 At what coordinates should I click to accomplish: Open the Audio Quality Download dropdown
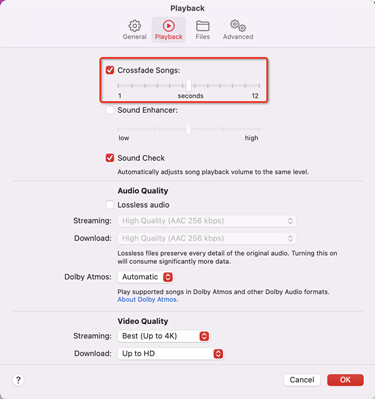point(207,238)
